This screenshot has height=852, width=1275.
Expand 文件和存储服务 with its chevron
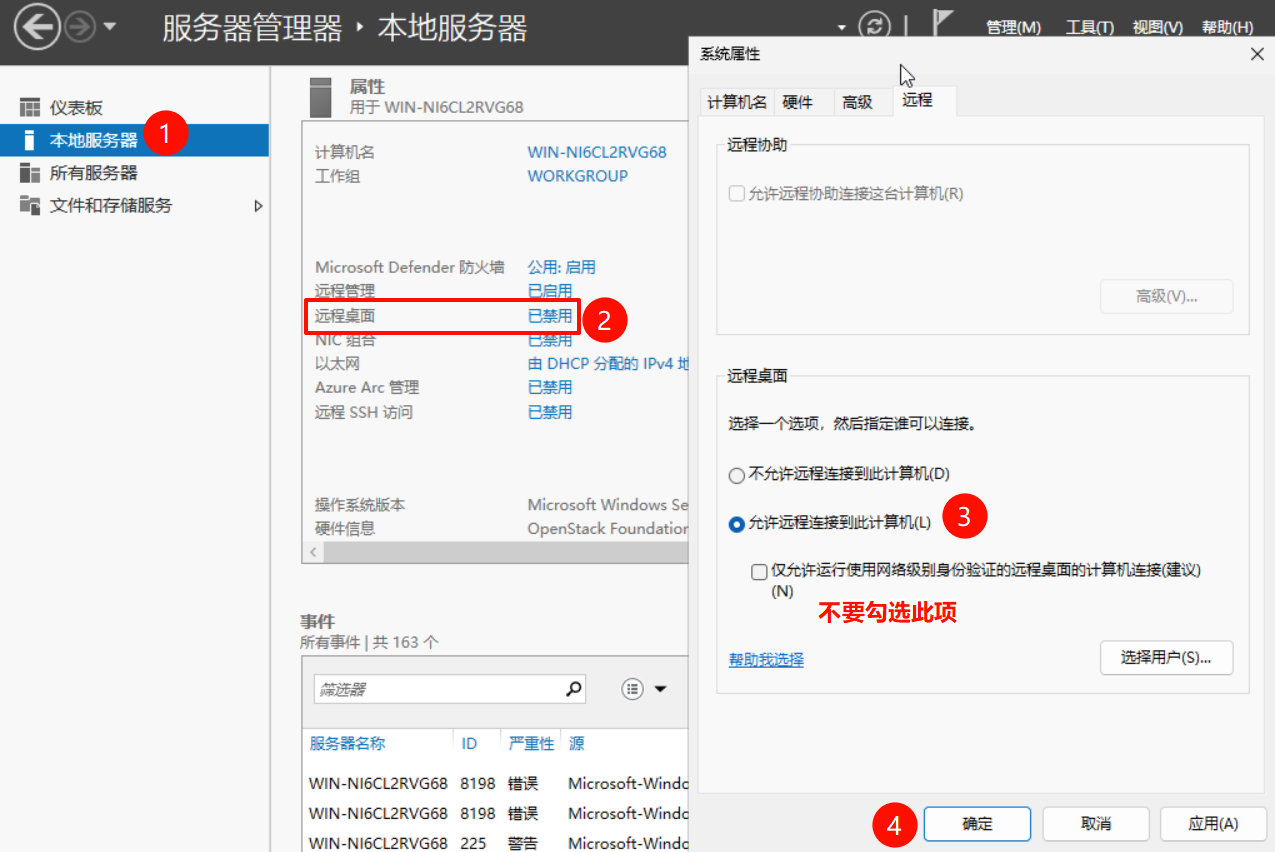click(258, 205)
